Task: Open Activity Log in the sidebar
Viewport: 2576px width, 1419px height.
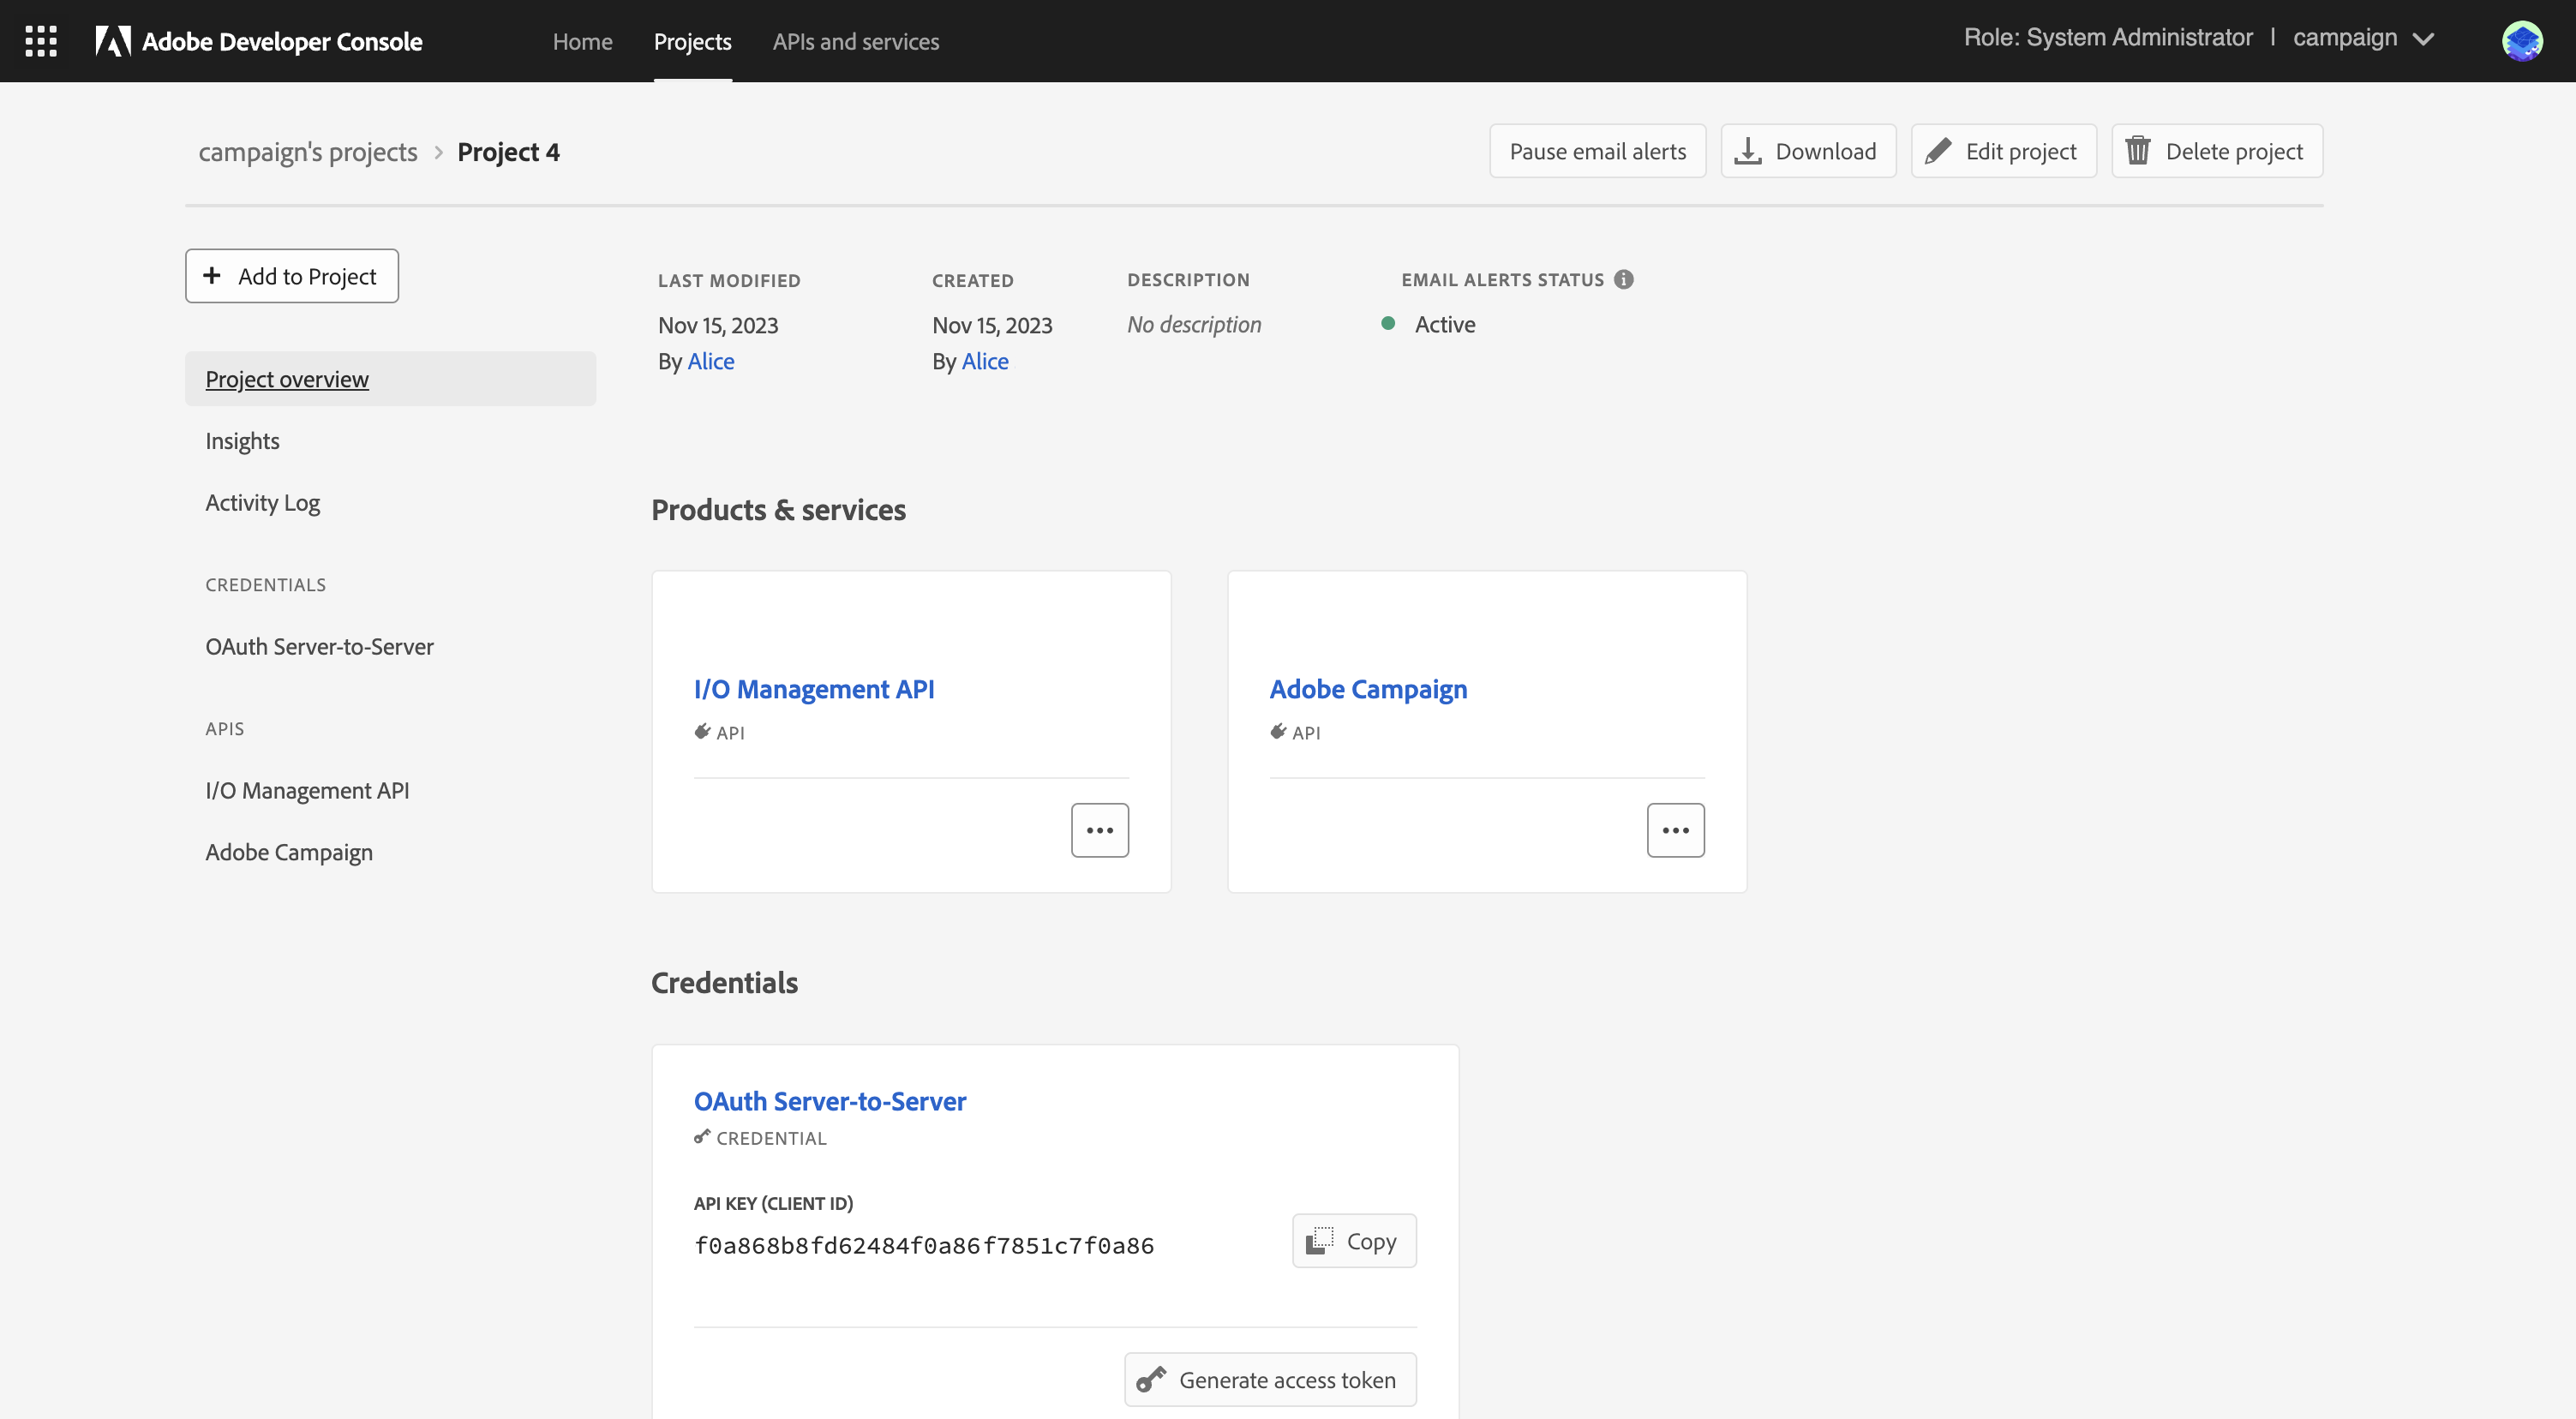Action: click(262, 503)
